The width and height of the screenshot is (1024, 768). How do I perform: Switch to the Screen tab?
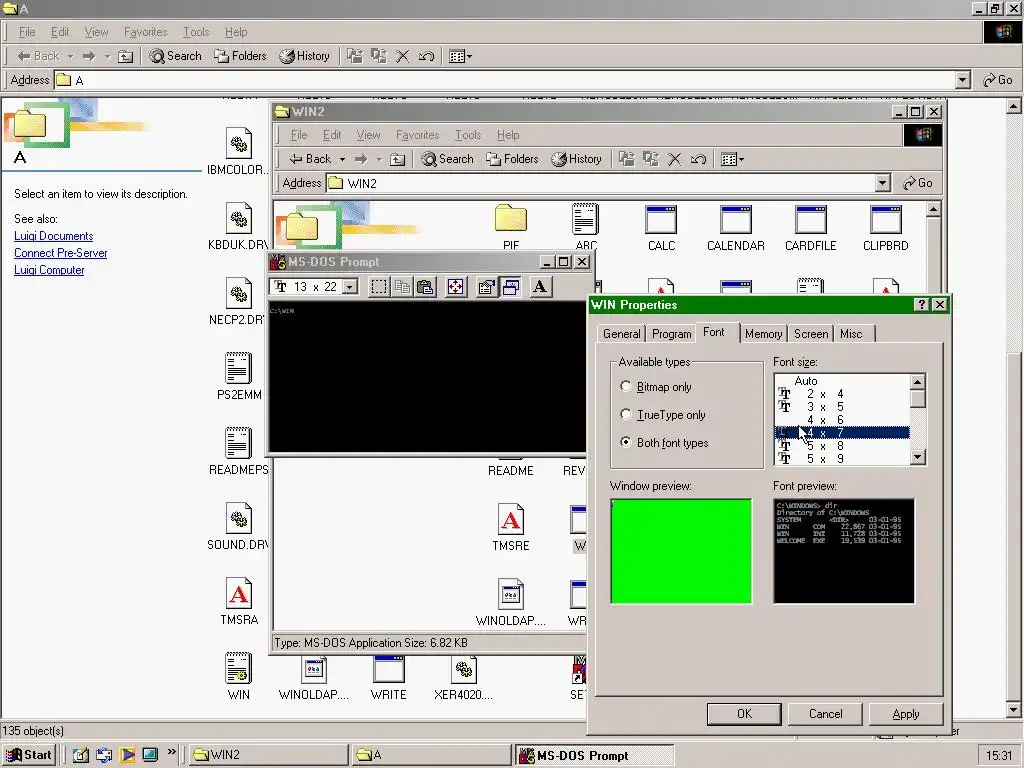coord(811,334)
